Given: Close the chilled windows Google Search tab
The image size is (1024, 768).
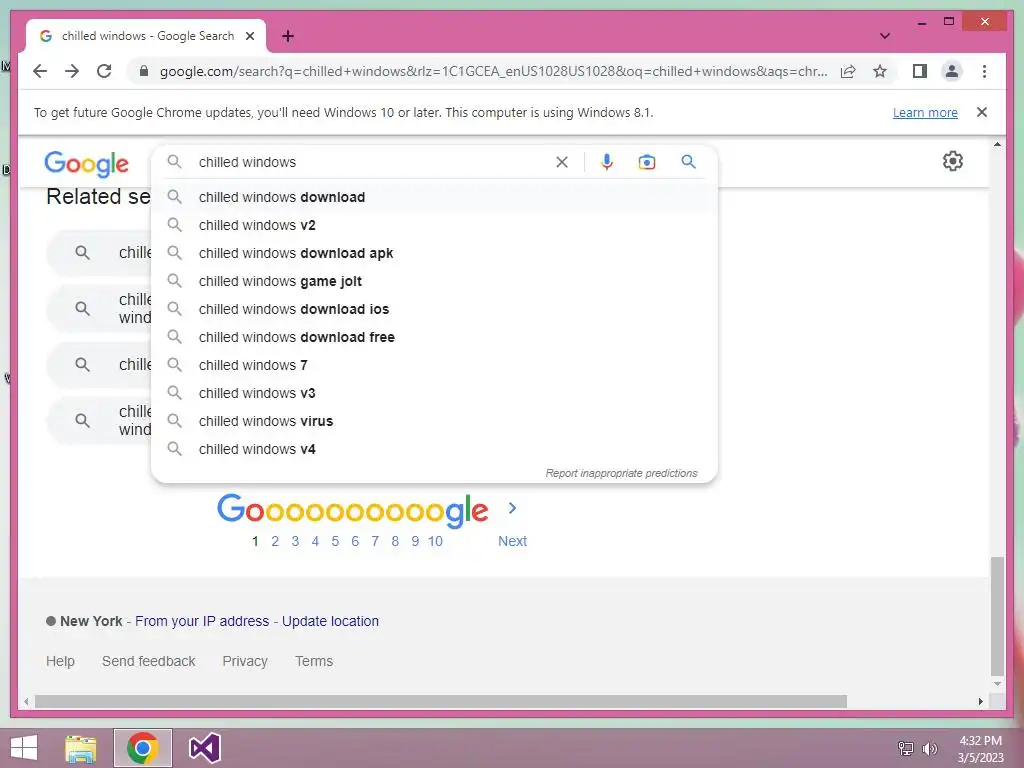Looking at the screenshot, I should coord(249,36).
